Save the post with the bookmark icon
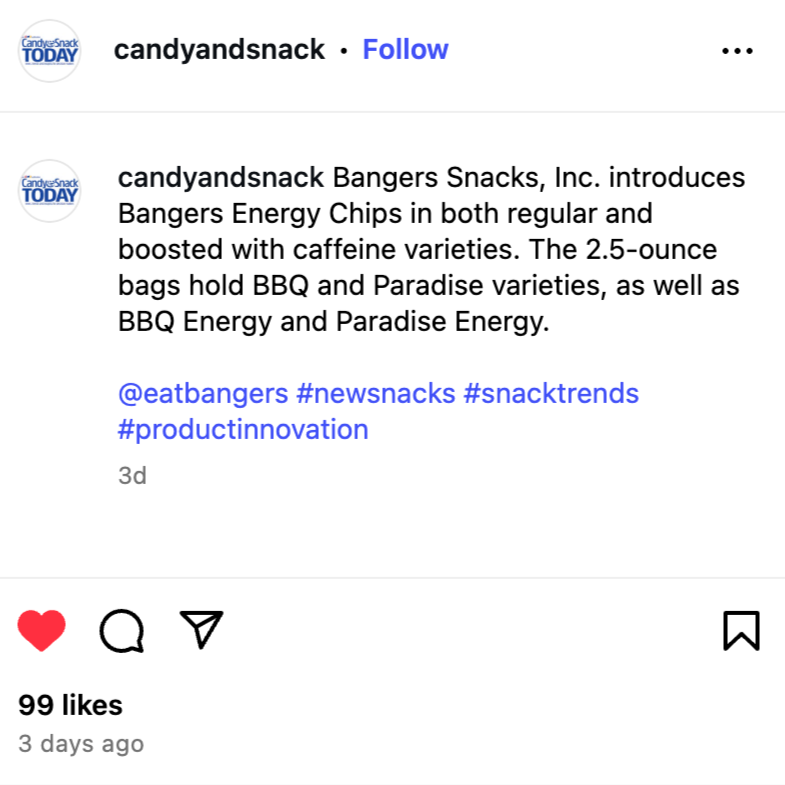 pos(741,631)
